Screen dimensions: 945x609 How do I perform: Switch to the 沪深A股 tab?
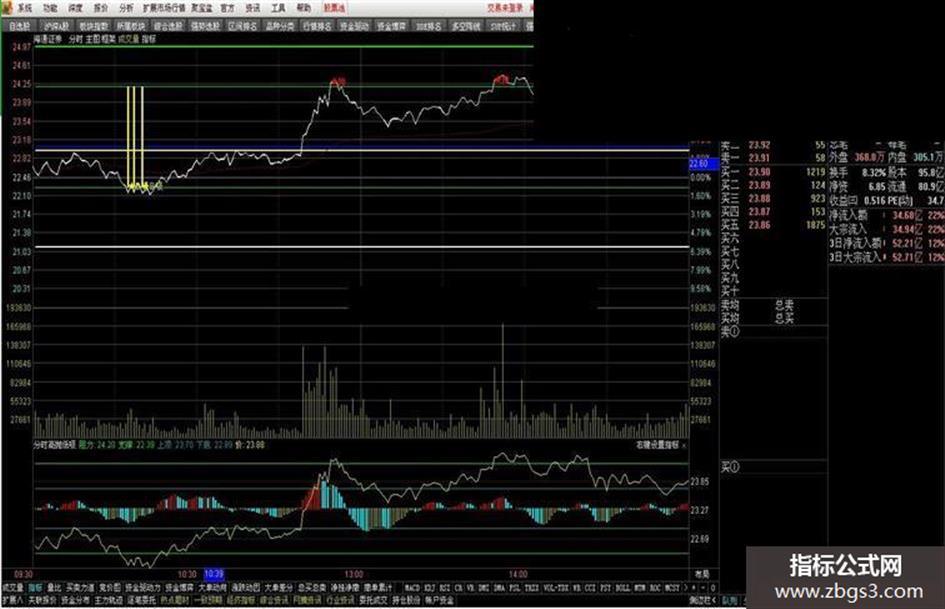click(57, 26)
